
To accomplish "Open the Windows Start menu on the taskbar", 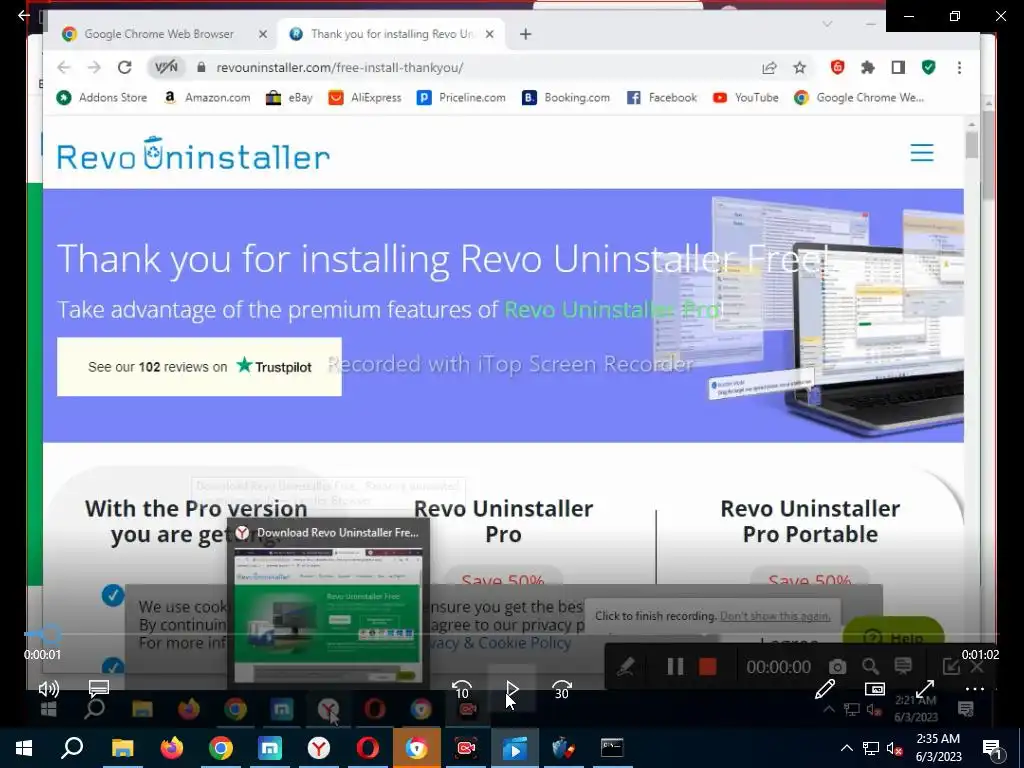I will tap(24, 748).
